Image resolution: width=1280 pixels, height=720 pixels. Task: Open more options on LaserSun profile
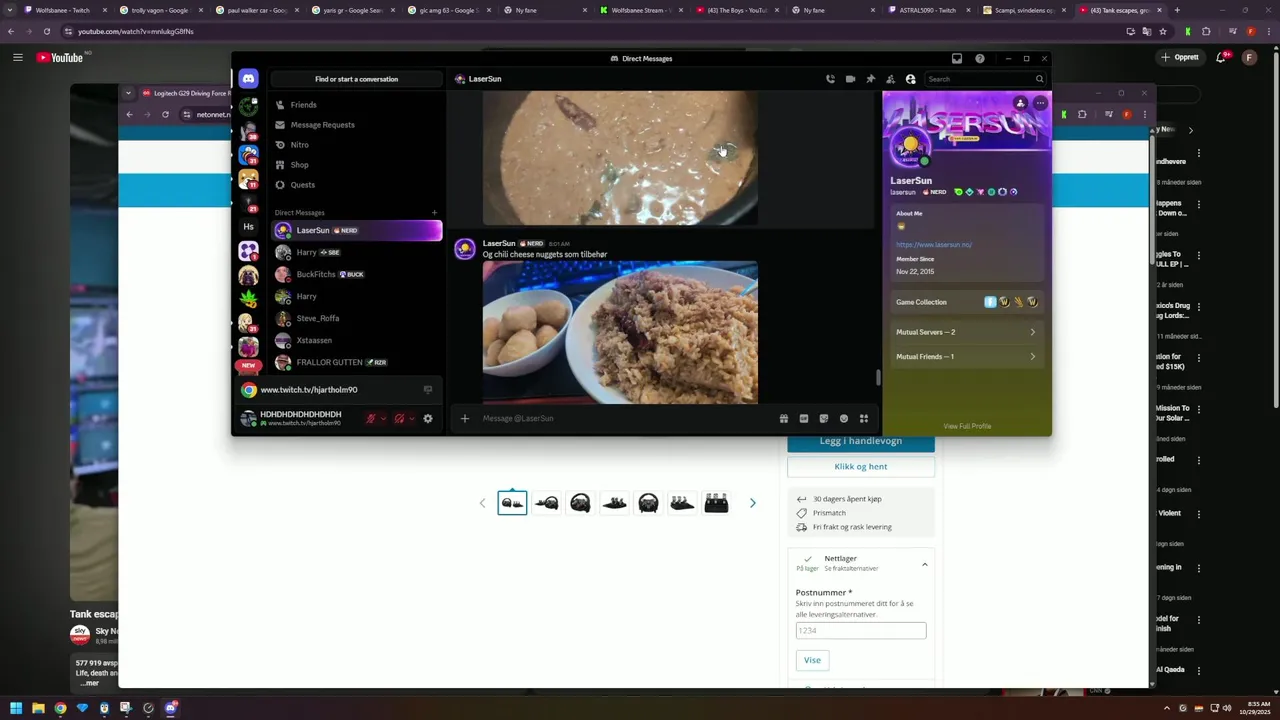coord(1040,103)
